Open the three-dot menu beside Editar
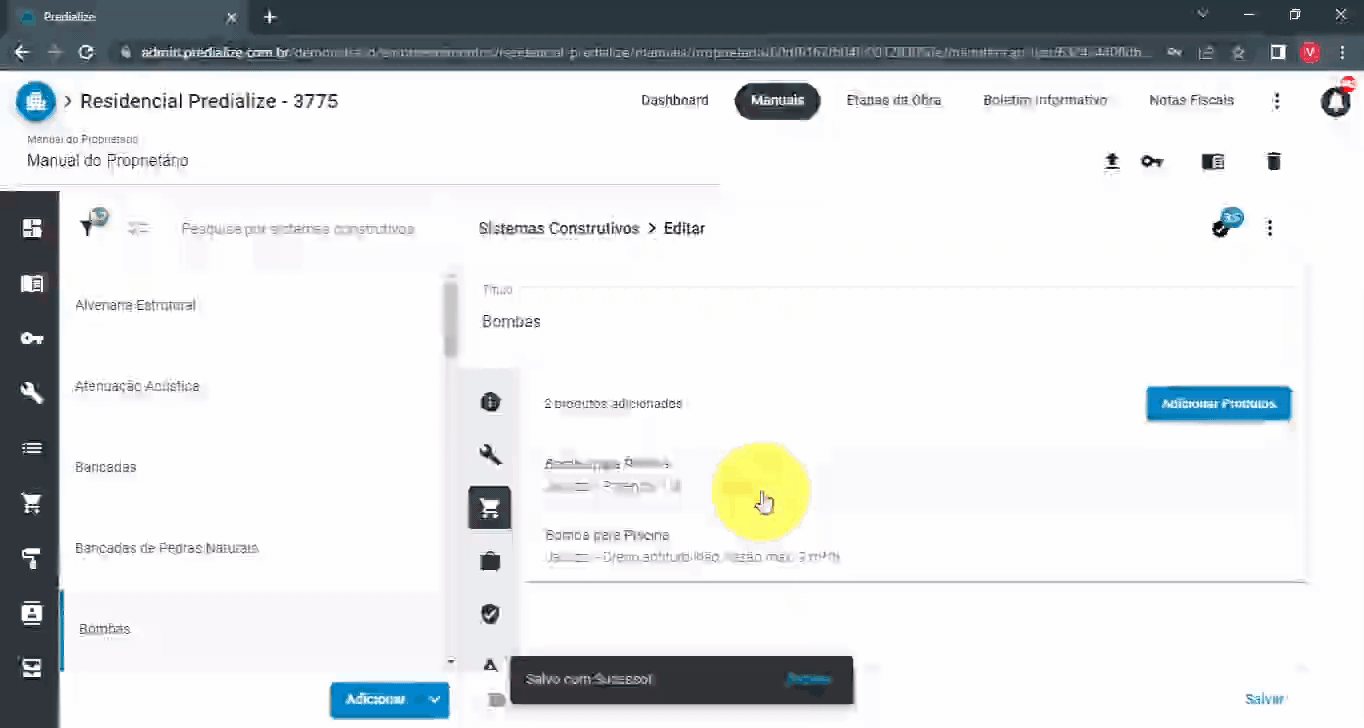1364x728 pixels. coord(1269,228)
